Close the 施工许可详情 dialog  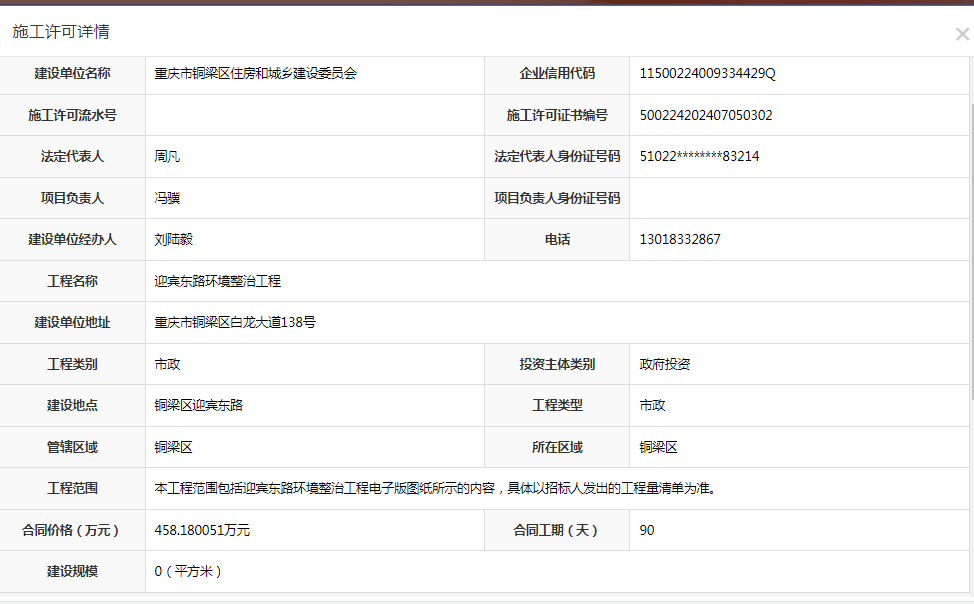961,34
